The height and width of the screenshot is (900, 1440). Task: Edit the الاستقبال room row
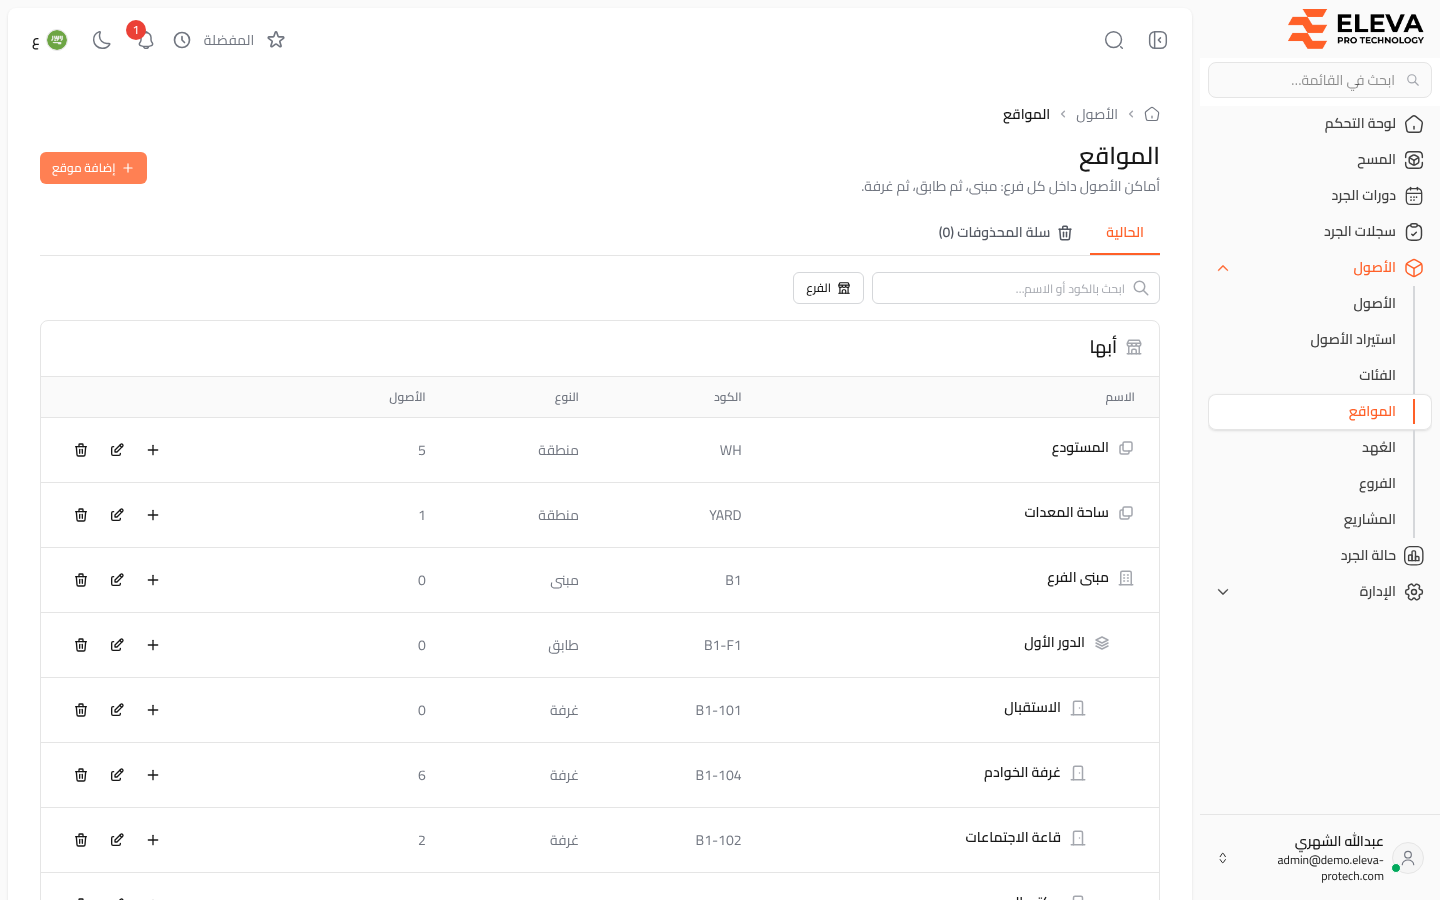(x=117, y=710)
